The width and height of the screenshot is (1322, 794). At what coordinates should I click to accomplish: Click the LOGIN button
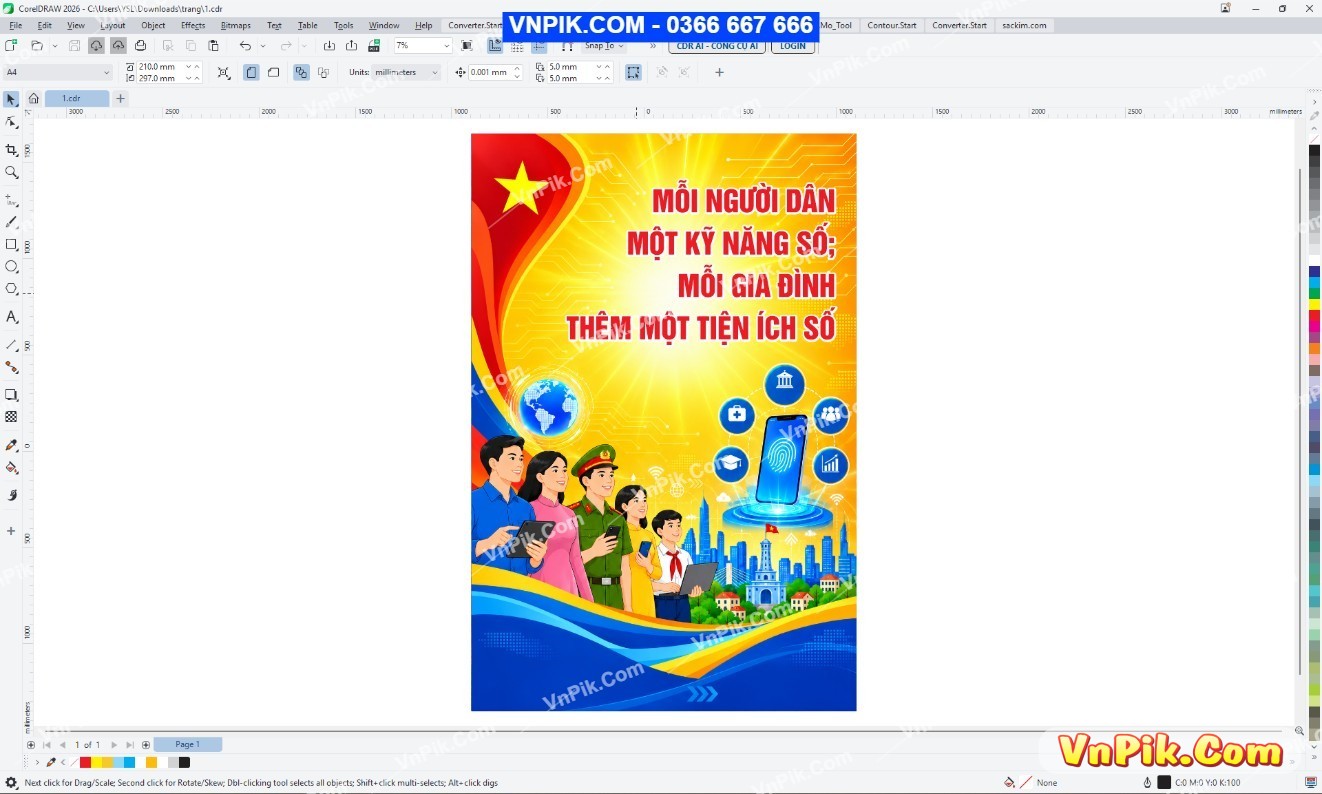click(793, 46)
